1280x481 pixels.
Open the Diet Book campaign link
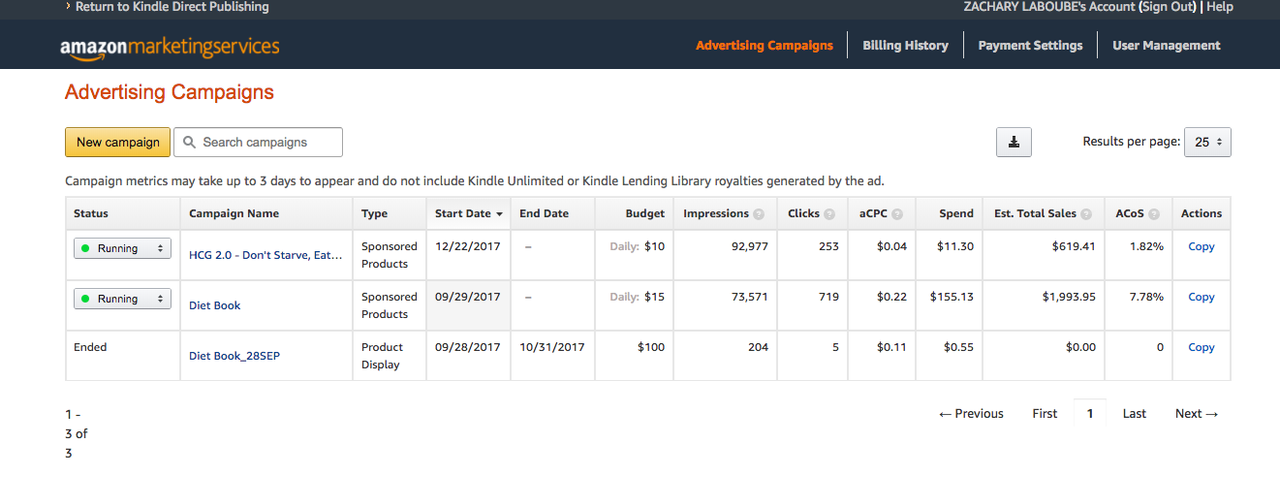pos(215,305)
